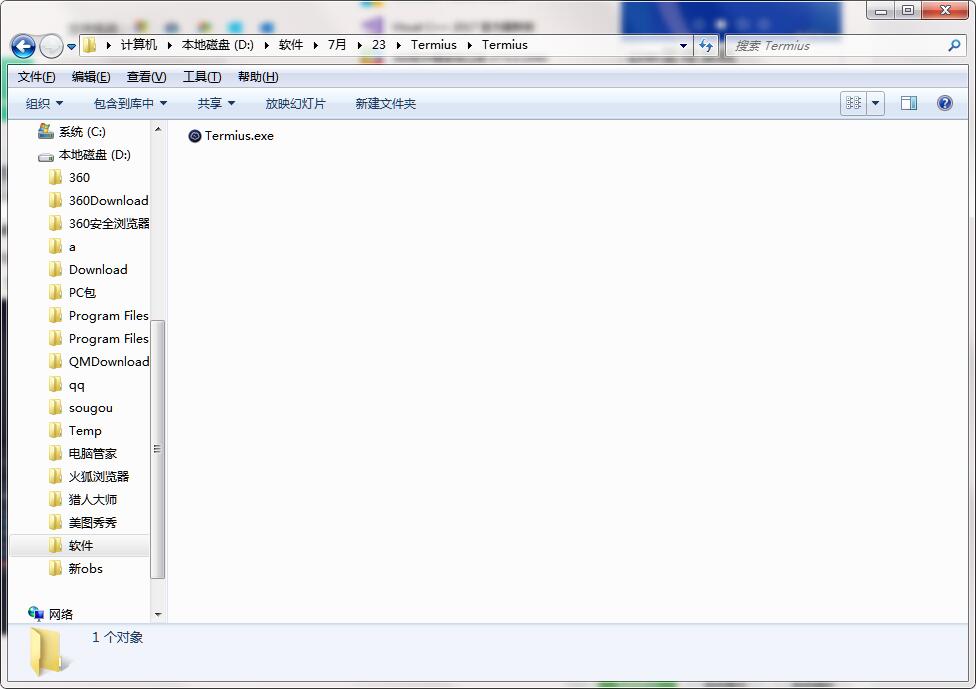Click the folder icon in address bar
Screen dimensions: 976x689
(90, 45)
